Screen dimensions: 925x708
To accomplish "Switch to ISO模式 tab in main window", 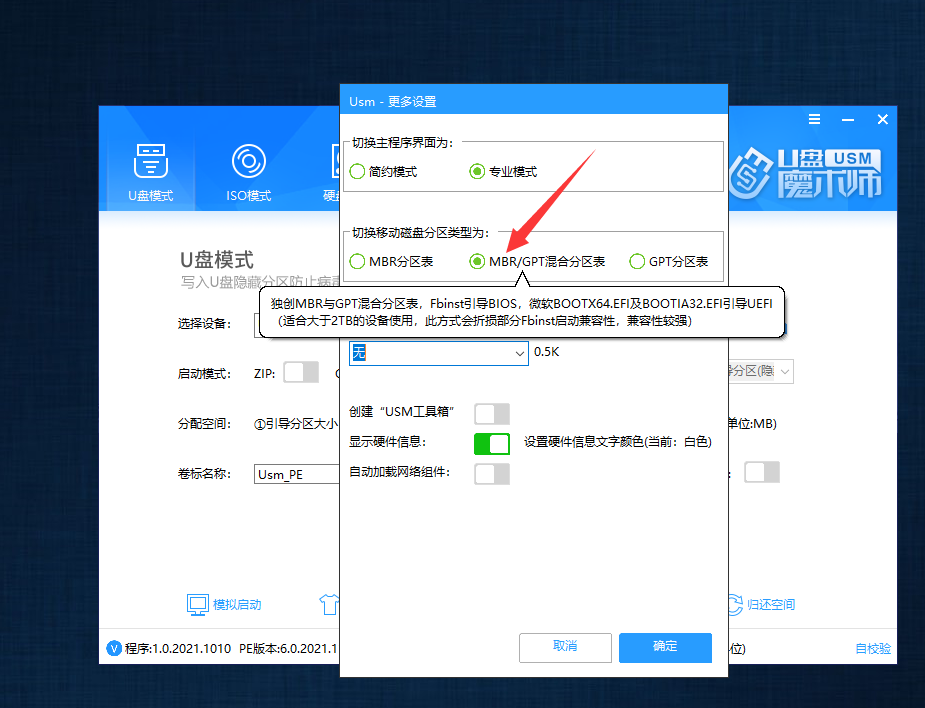I will (x=248, y=172).
